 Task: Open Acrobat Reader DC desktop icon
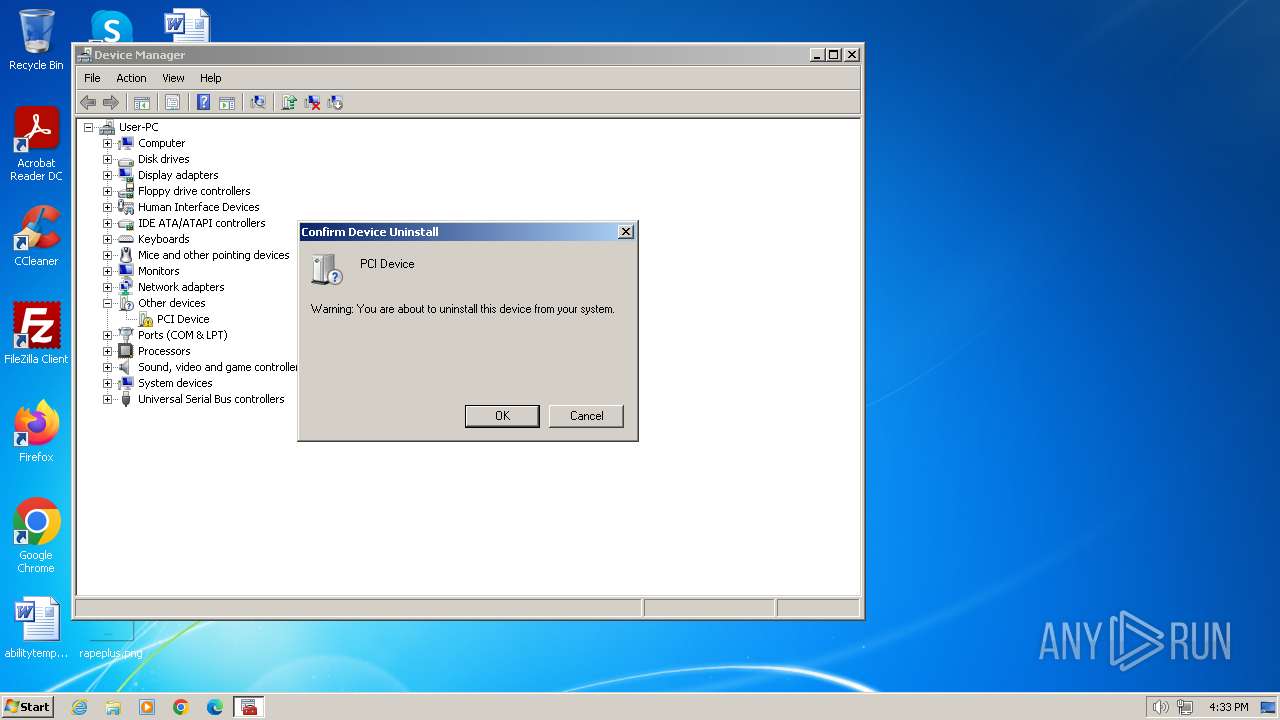[x=36, y=144]
